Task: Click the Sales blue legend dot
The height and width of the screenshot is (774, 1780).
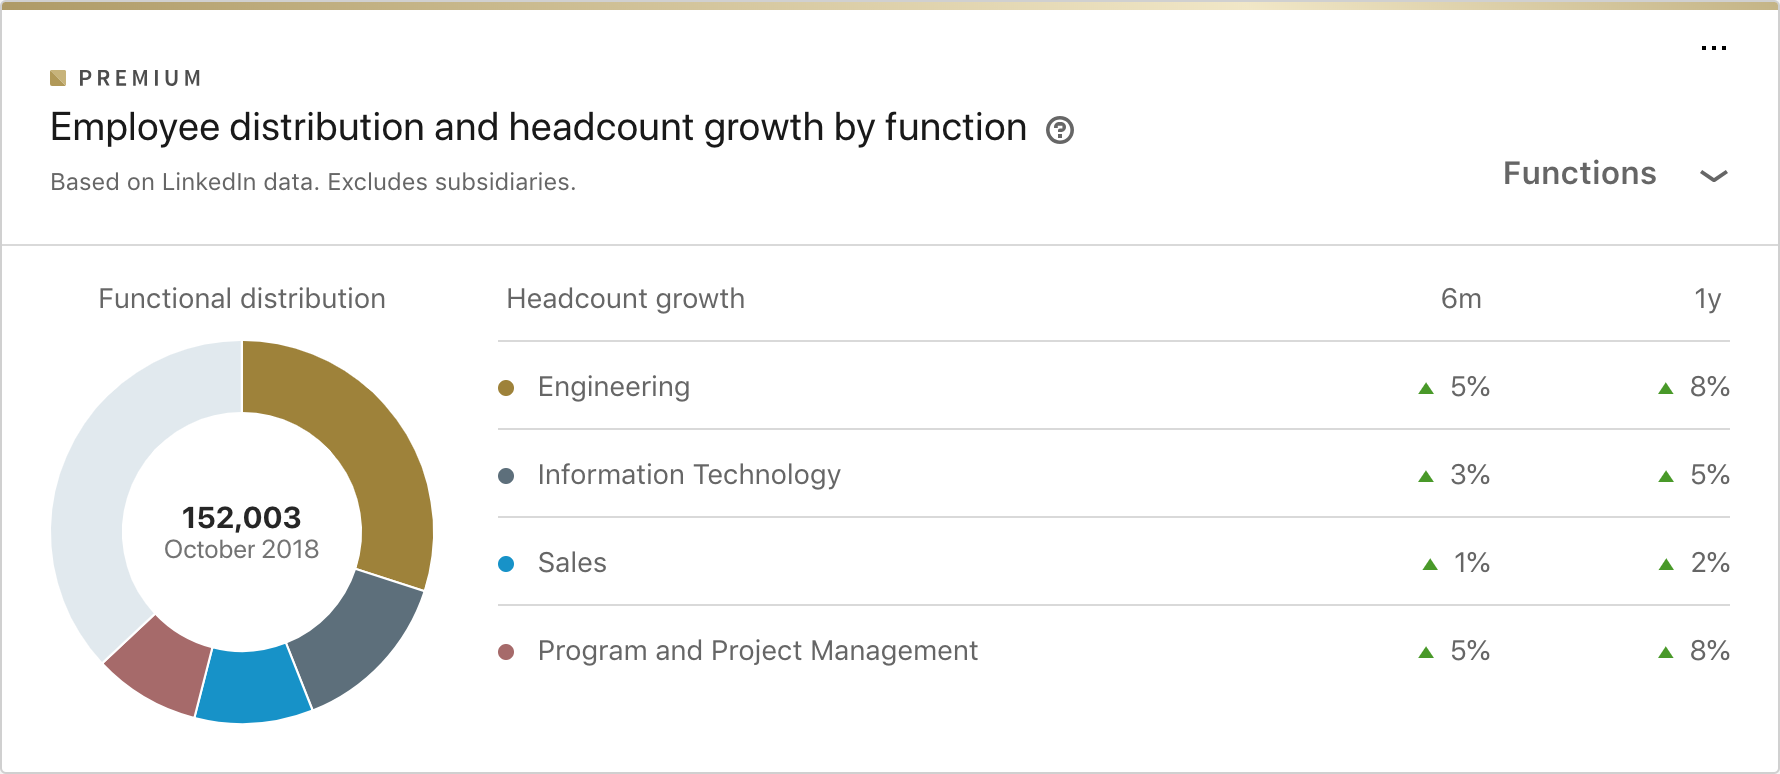Action: pyautogui.click(x=506, y=564)
